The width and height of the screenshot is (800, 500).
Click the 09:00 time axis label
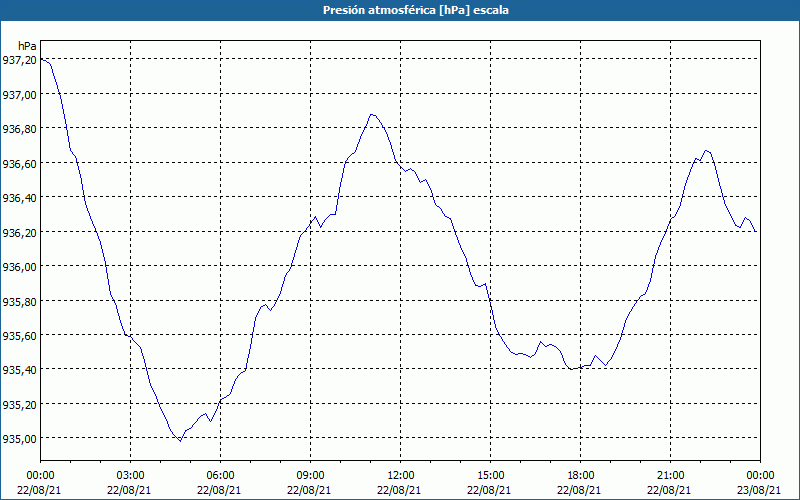[x=310, y=476]
